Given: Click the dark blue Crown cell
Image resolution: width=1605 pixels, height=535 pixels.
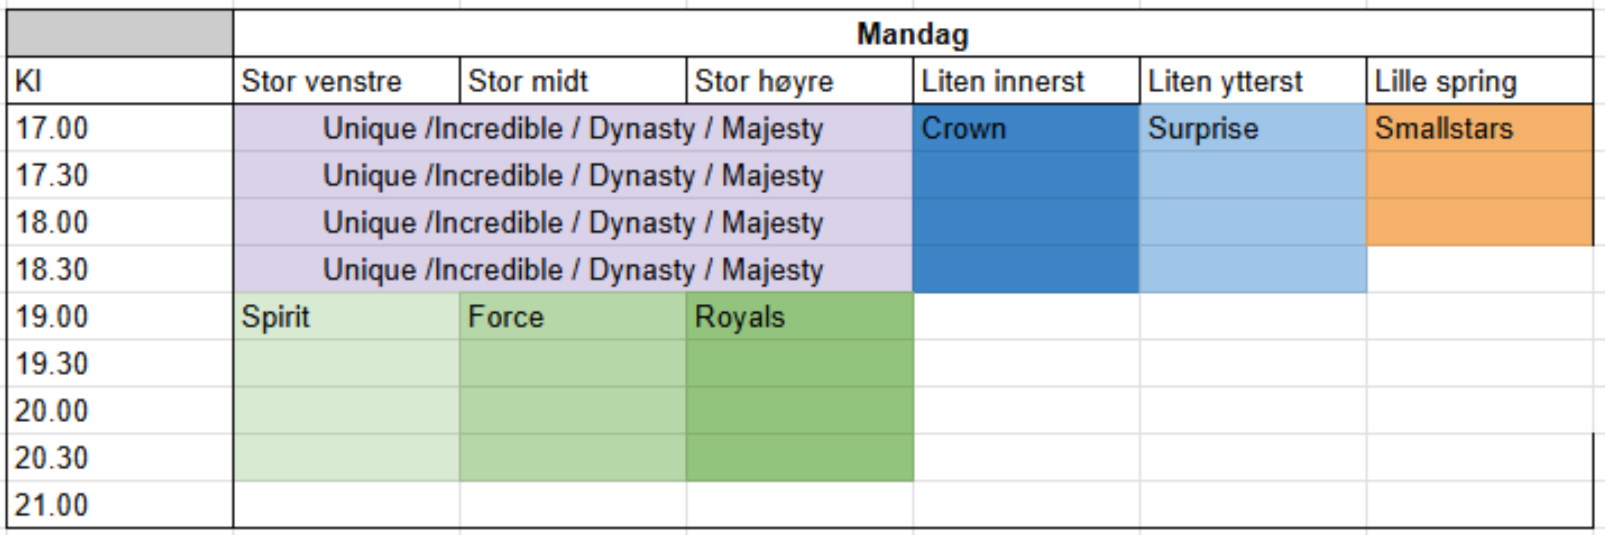Looking at the screenshot, I should (1026, 128).
